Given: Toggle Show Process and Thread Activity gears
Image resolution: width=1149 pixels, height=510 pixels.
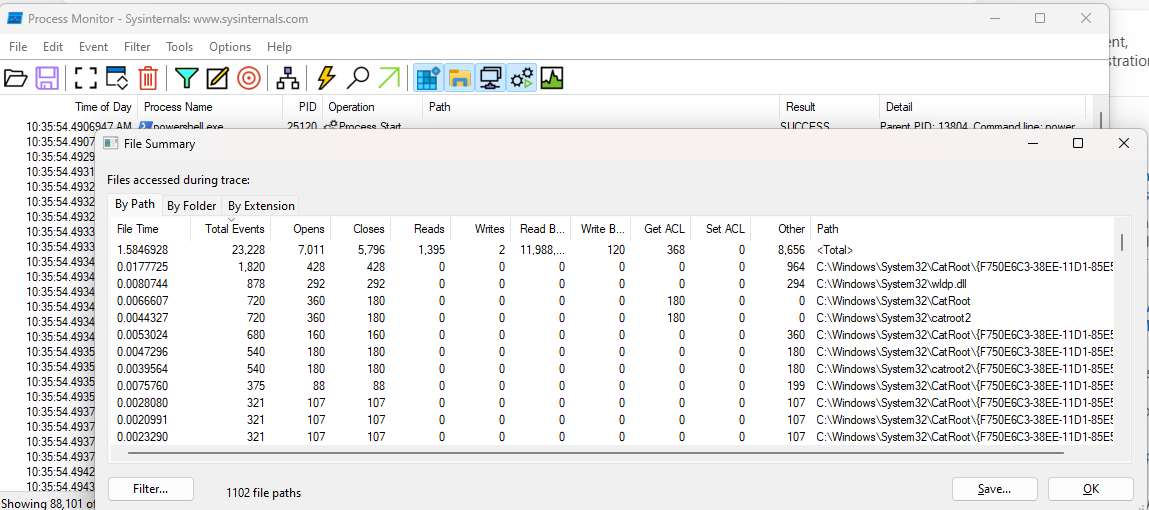Looking at the screenshot, I should [x=522, y=78].
